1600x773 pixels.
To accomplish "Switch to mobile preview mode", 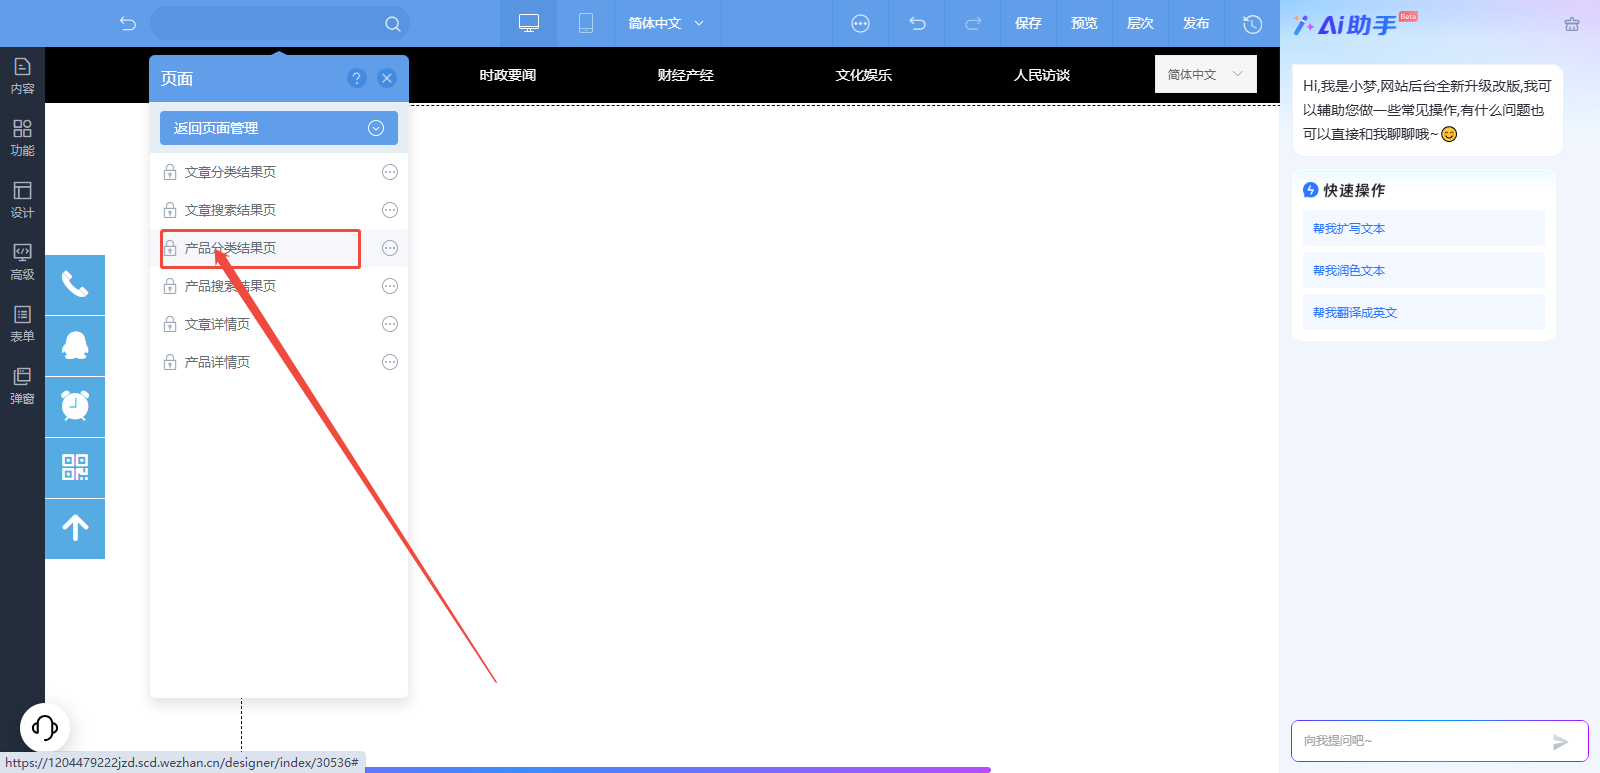I will (x=586, y=23).
